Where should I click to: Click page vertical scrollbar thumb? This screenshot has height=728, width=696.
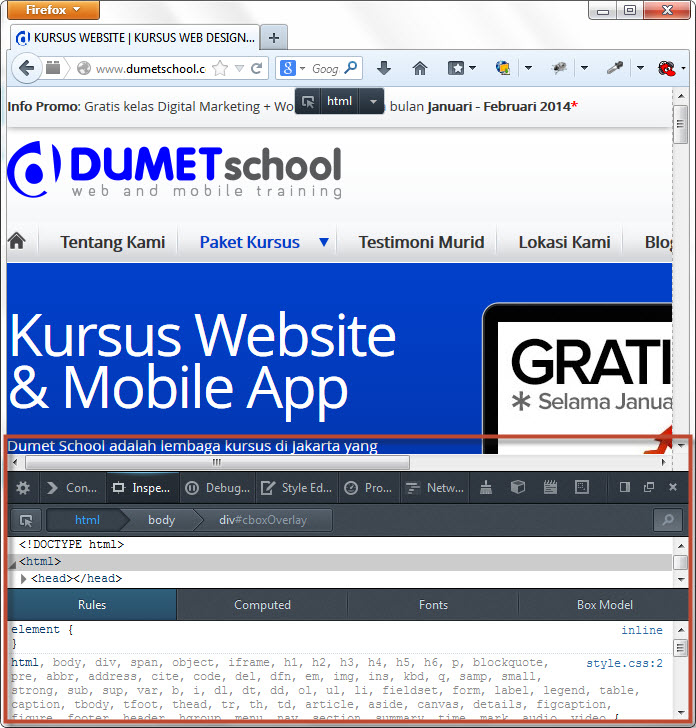click(x=681, y=124)
